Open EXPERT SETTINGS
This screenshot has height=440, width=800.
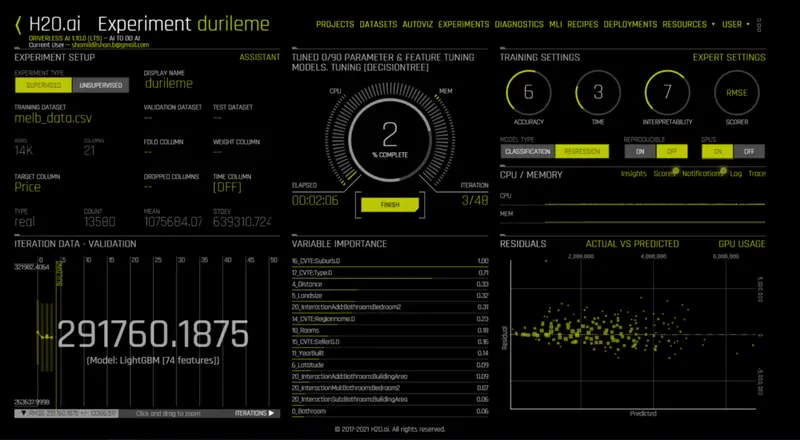[729, 57]
